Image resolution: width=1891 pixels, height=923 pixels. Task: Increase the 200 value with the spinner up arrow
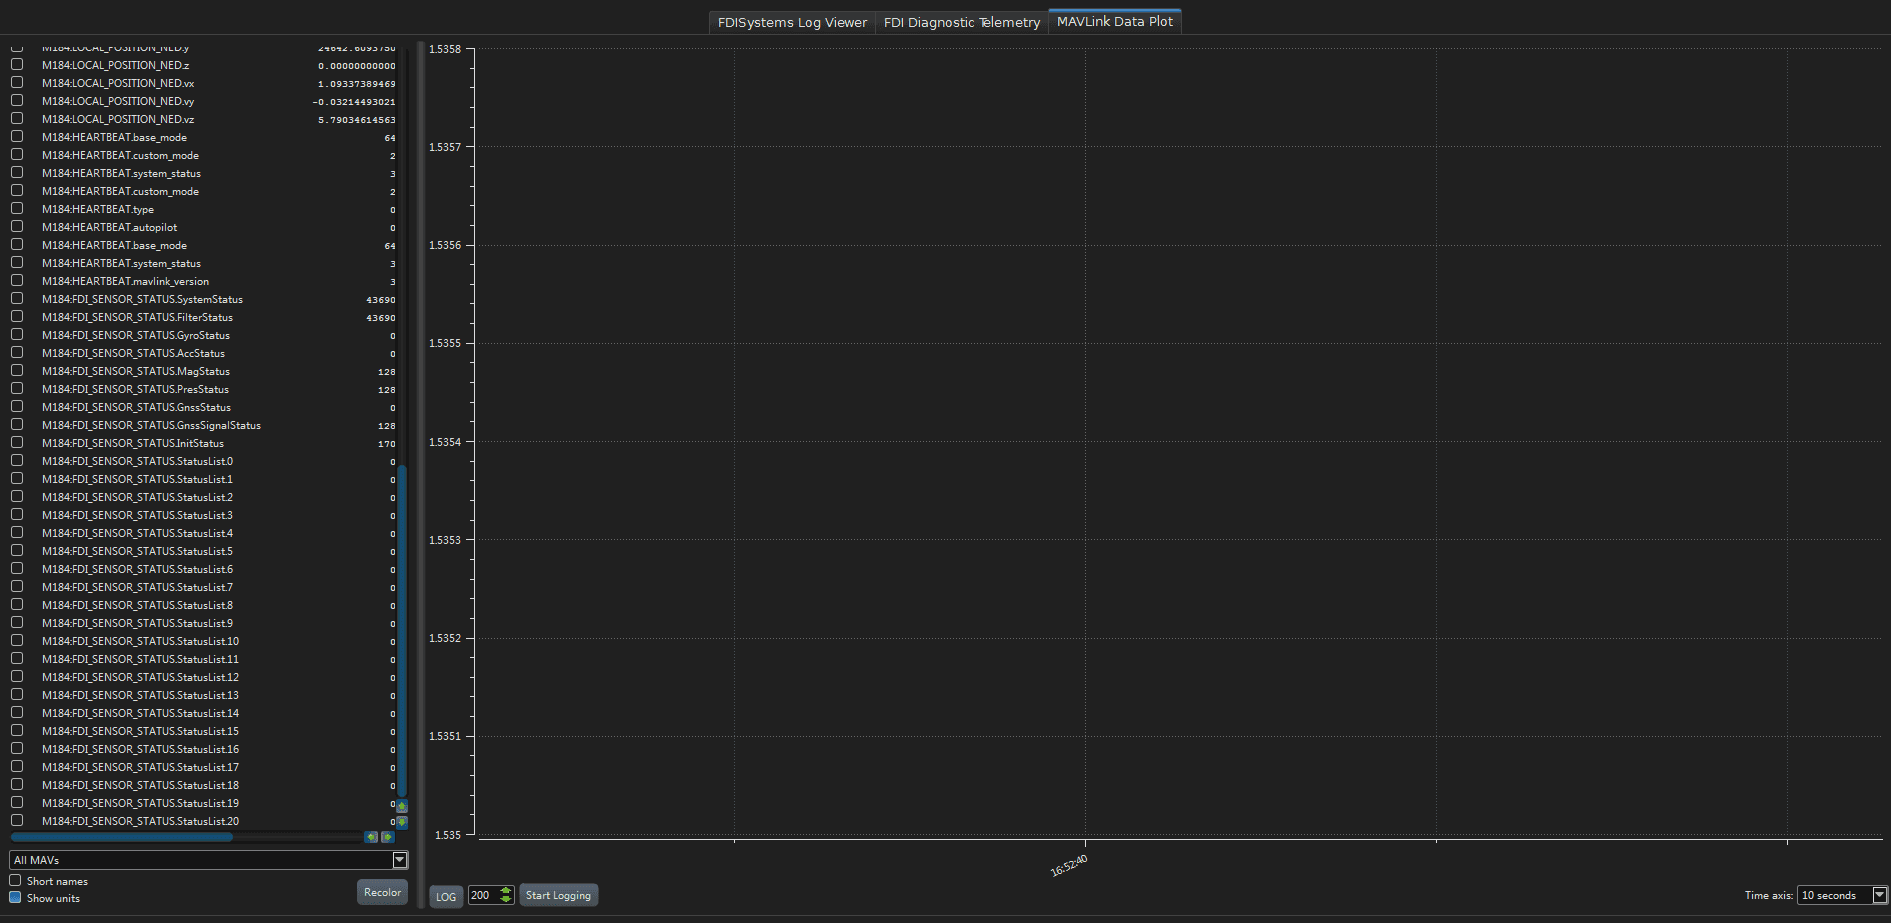(506, 890)
